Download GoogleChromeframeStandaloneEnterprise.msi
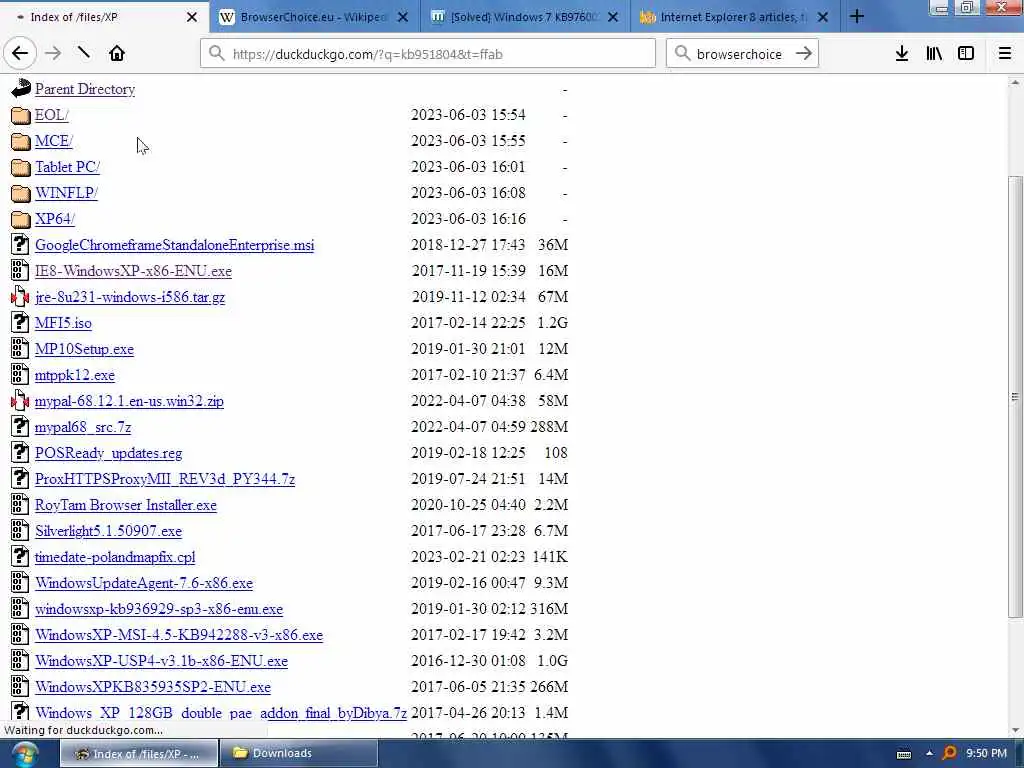The height and width of the screenshot is (768, 1024). [174, 245]
